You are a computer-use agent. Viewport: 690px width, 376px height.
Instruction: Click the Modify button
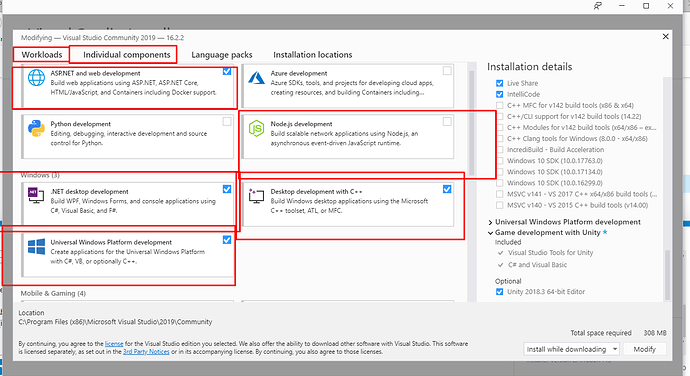tap(645, 349)
